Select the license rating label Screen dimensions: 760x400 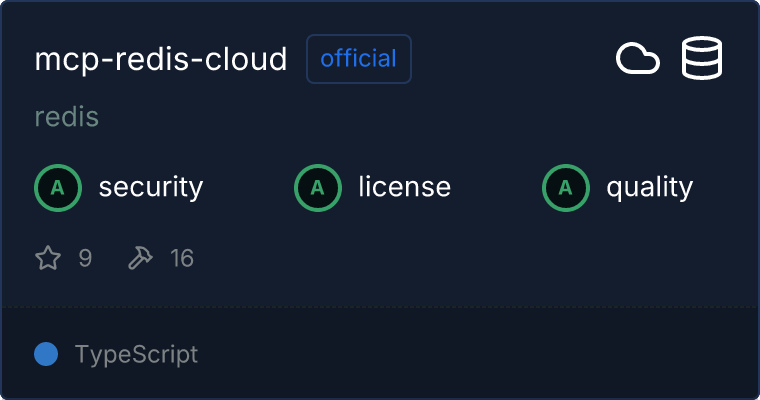pos(404,187)
